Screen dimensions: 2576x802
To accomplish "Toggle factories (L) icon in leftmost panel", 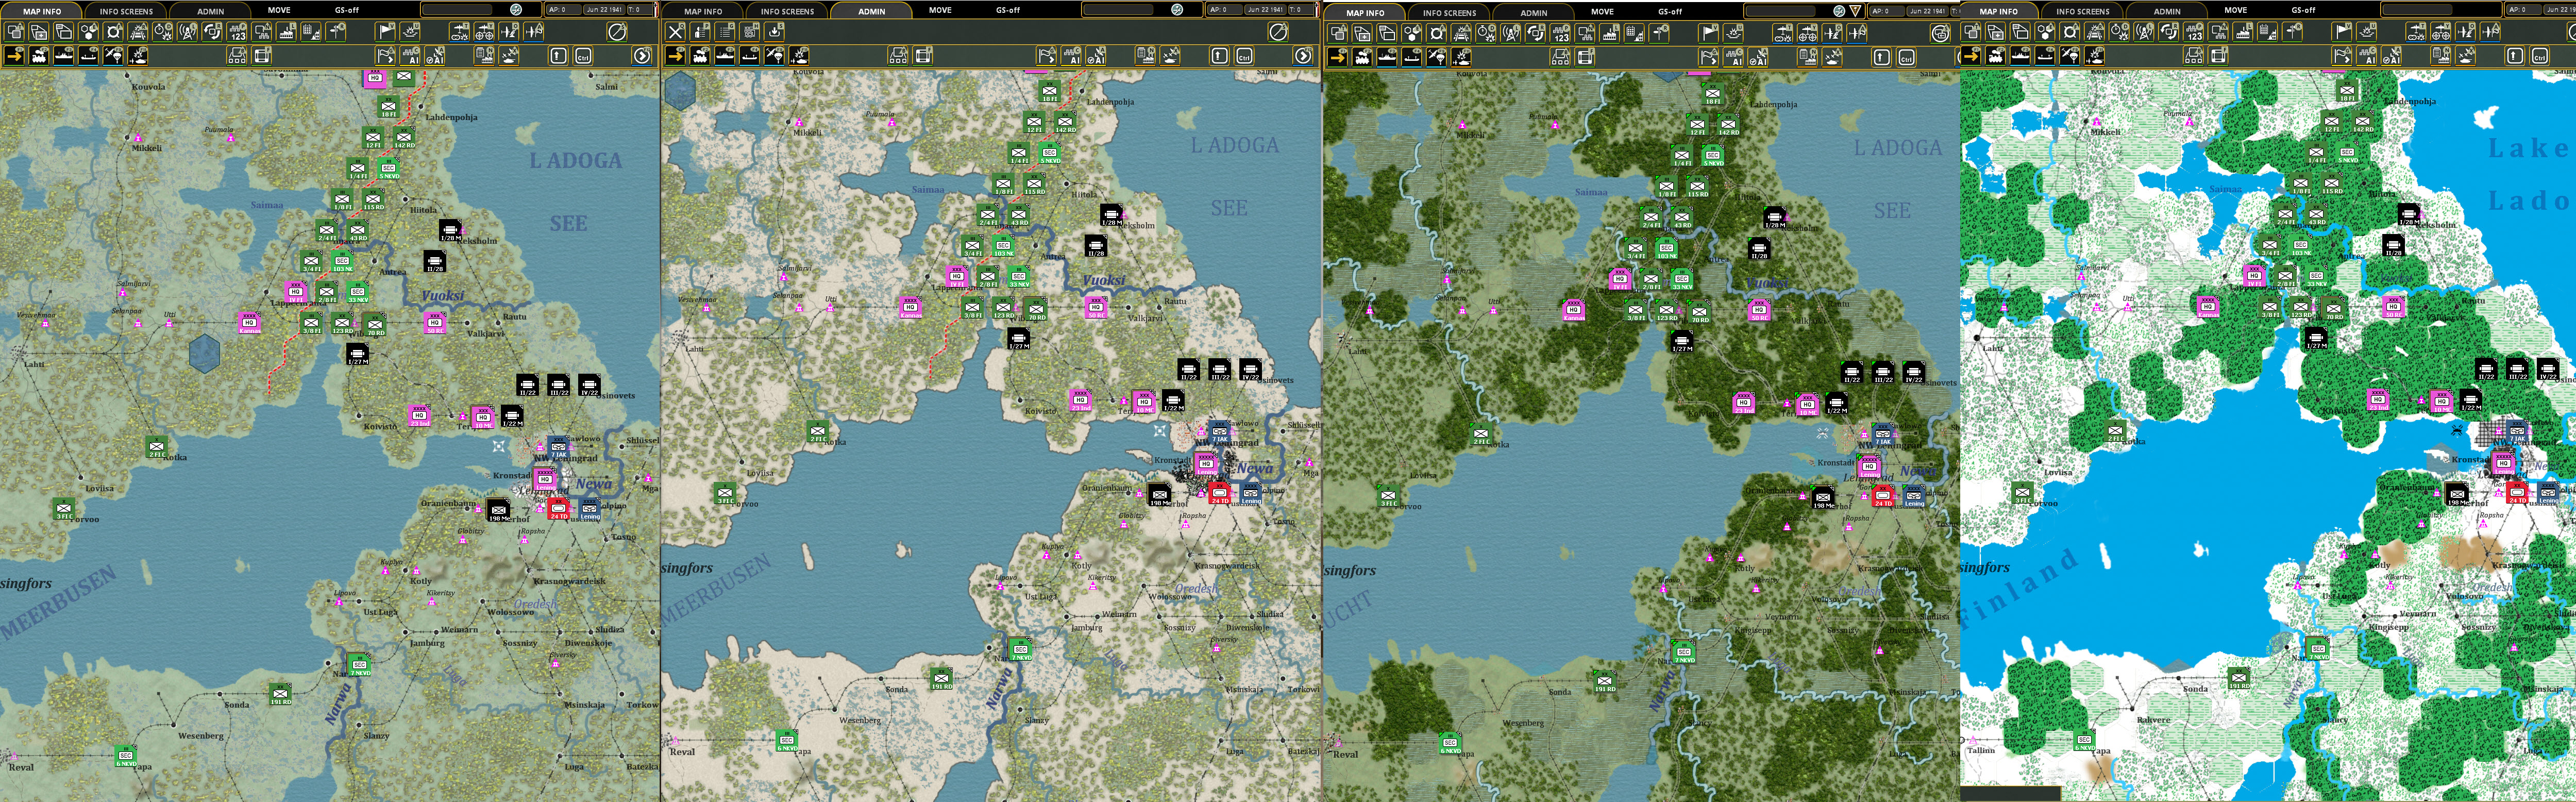I will [x=286, y=32].
